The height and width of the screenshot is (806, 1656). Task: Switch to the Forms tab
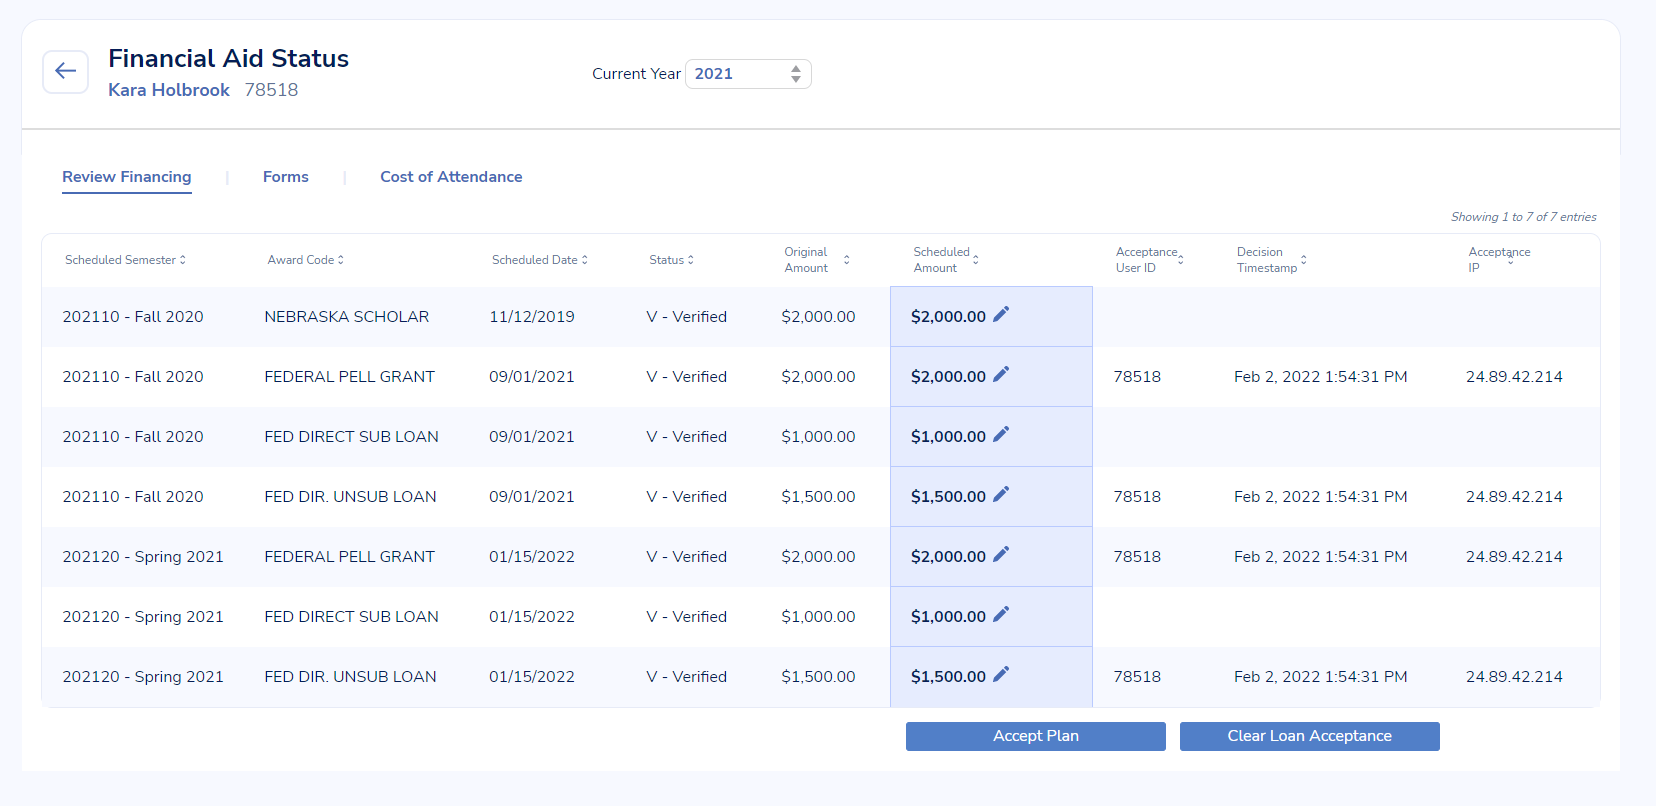tap(286, 177)
